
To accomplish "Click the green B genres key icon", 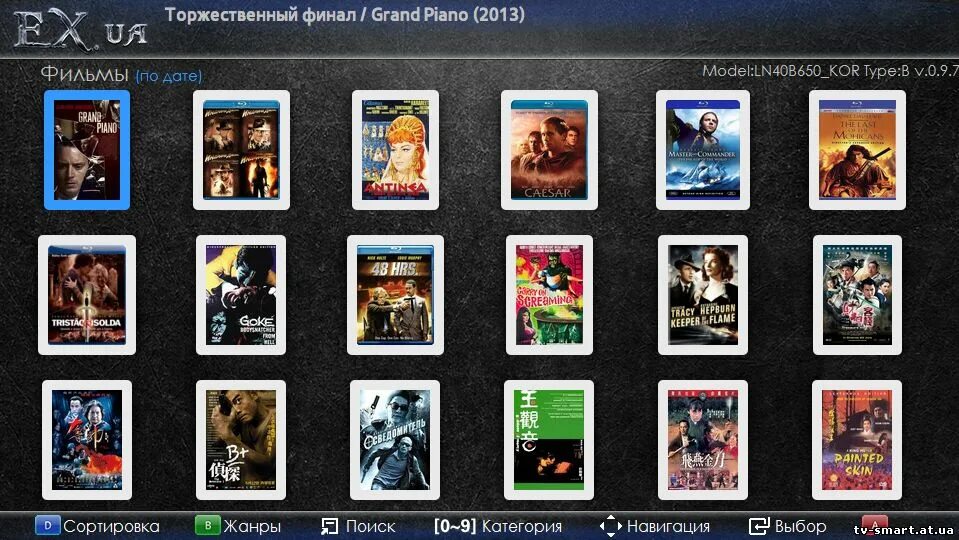I will (207, 525).
